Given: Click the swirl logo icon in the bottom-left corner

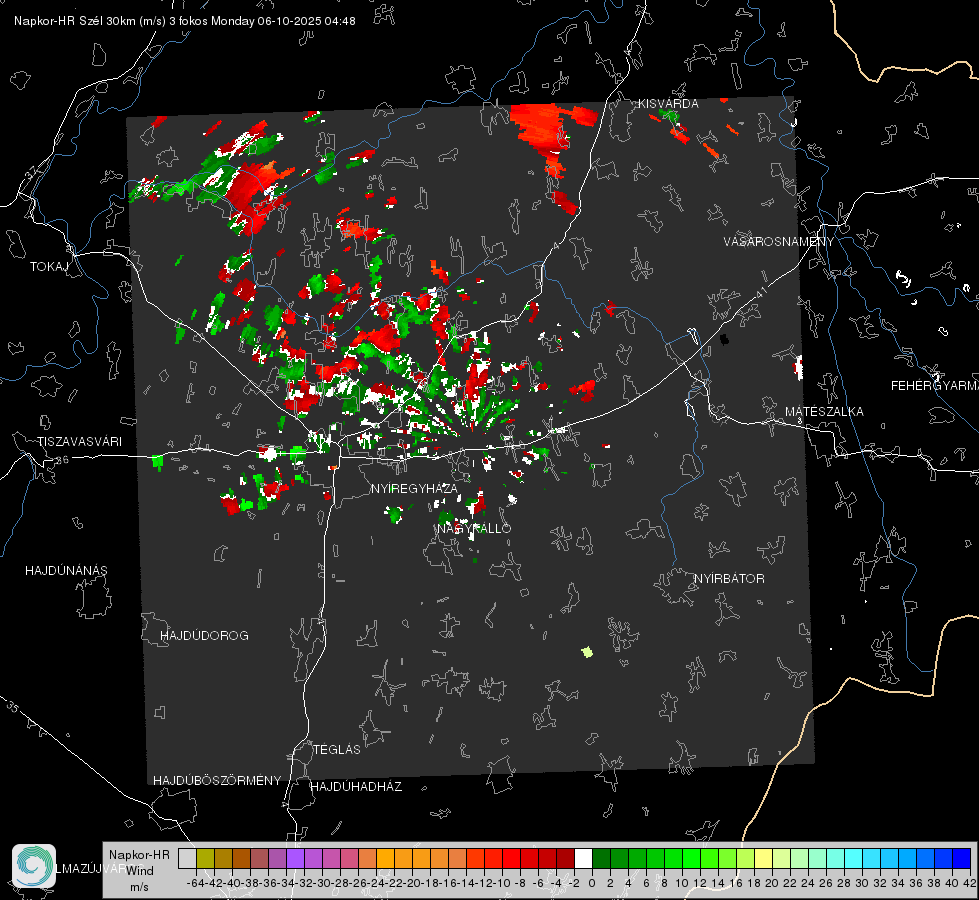Looking at the screenshot, I should [34, 866].
